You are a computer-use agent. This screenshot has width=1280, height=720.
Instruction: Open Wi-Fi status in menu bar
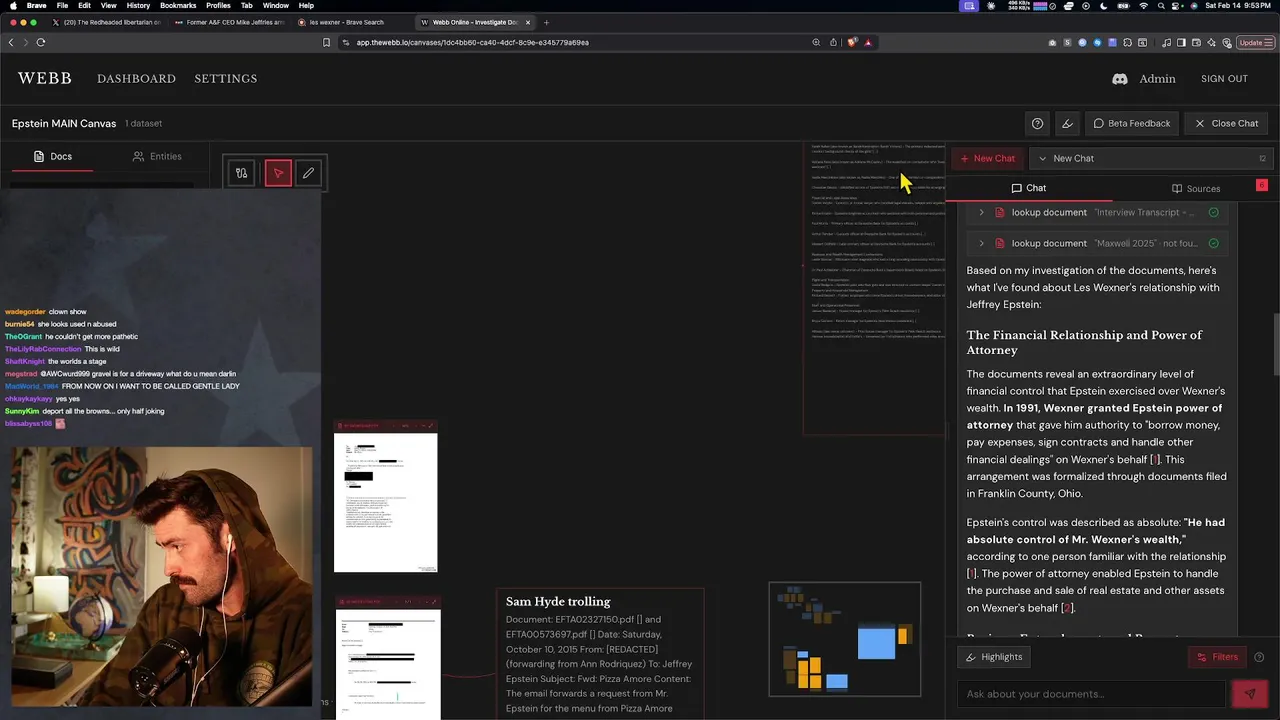tap(1144, 6)
